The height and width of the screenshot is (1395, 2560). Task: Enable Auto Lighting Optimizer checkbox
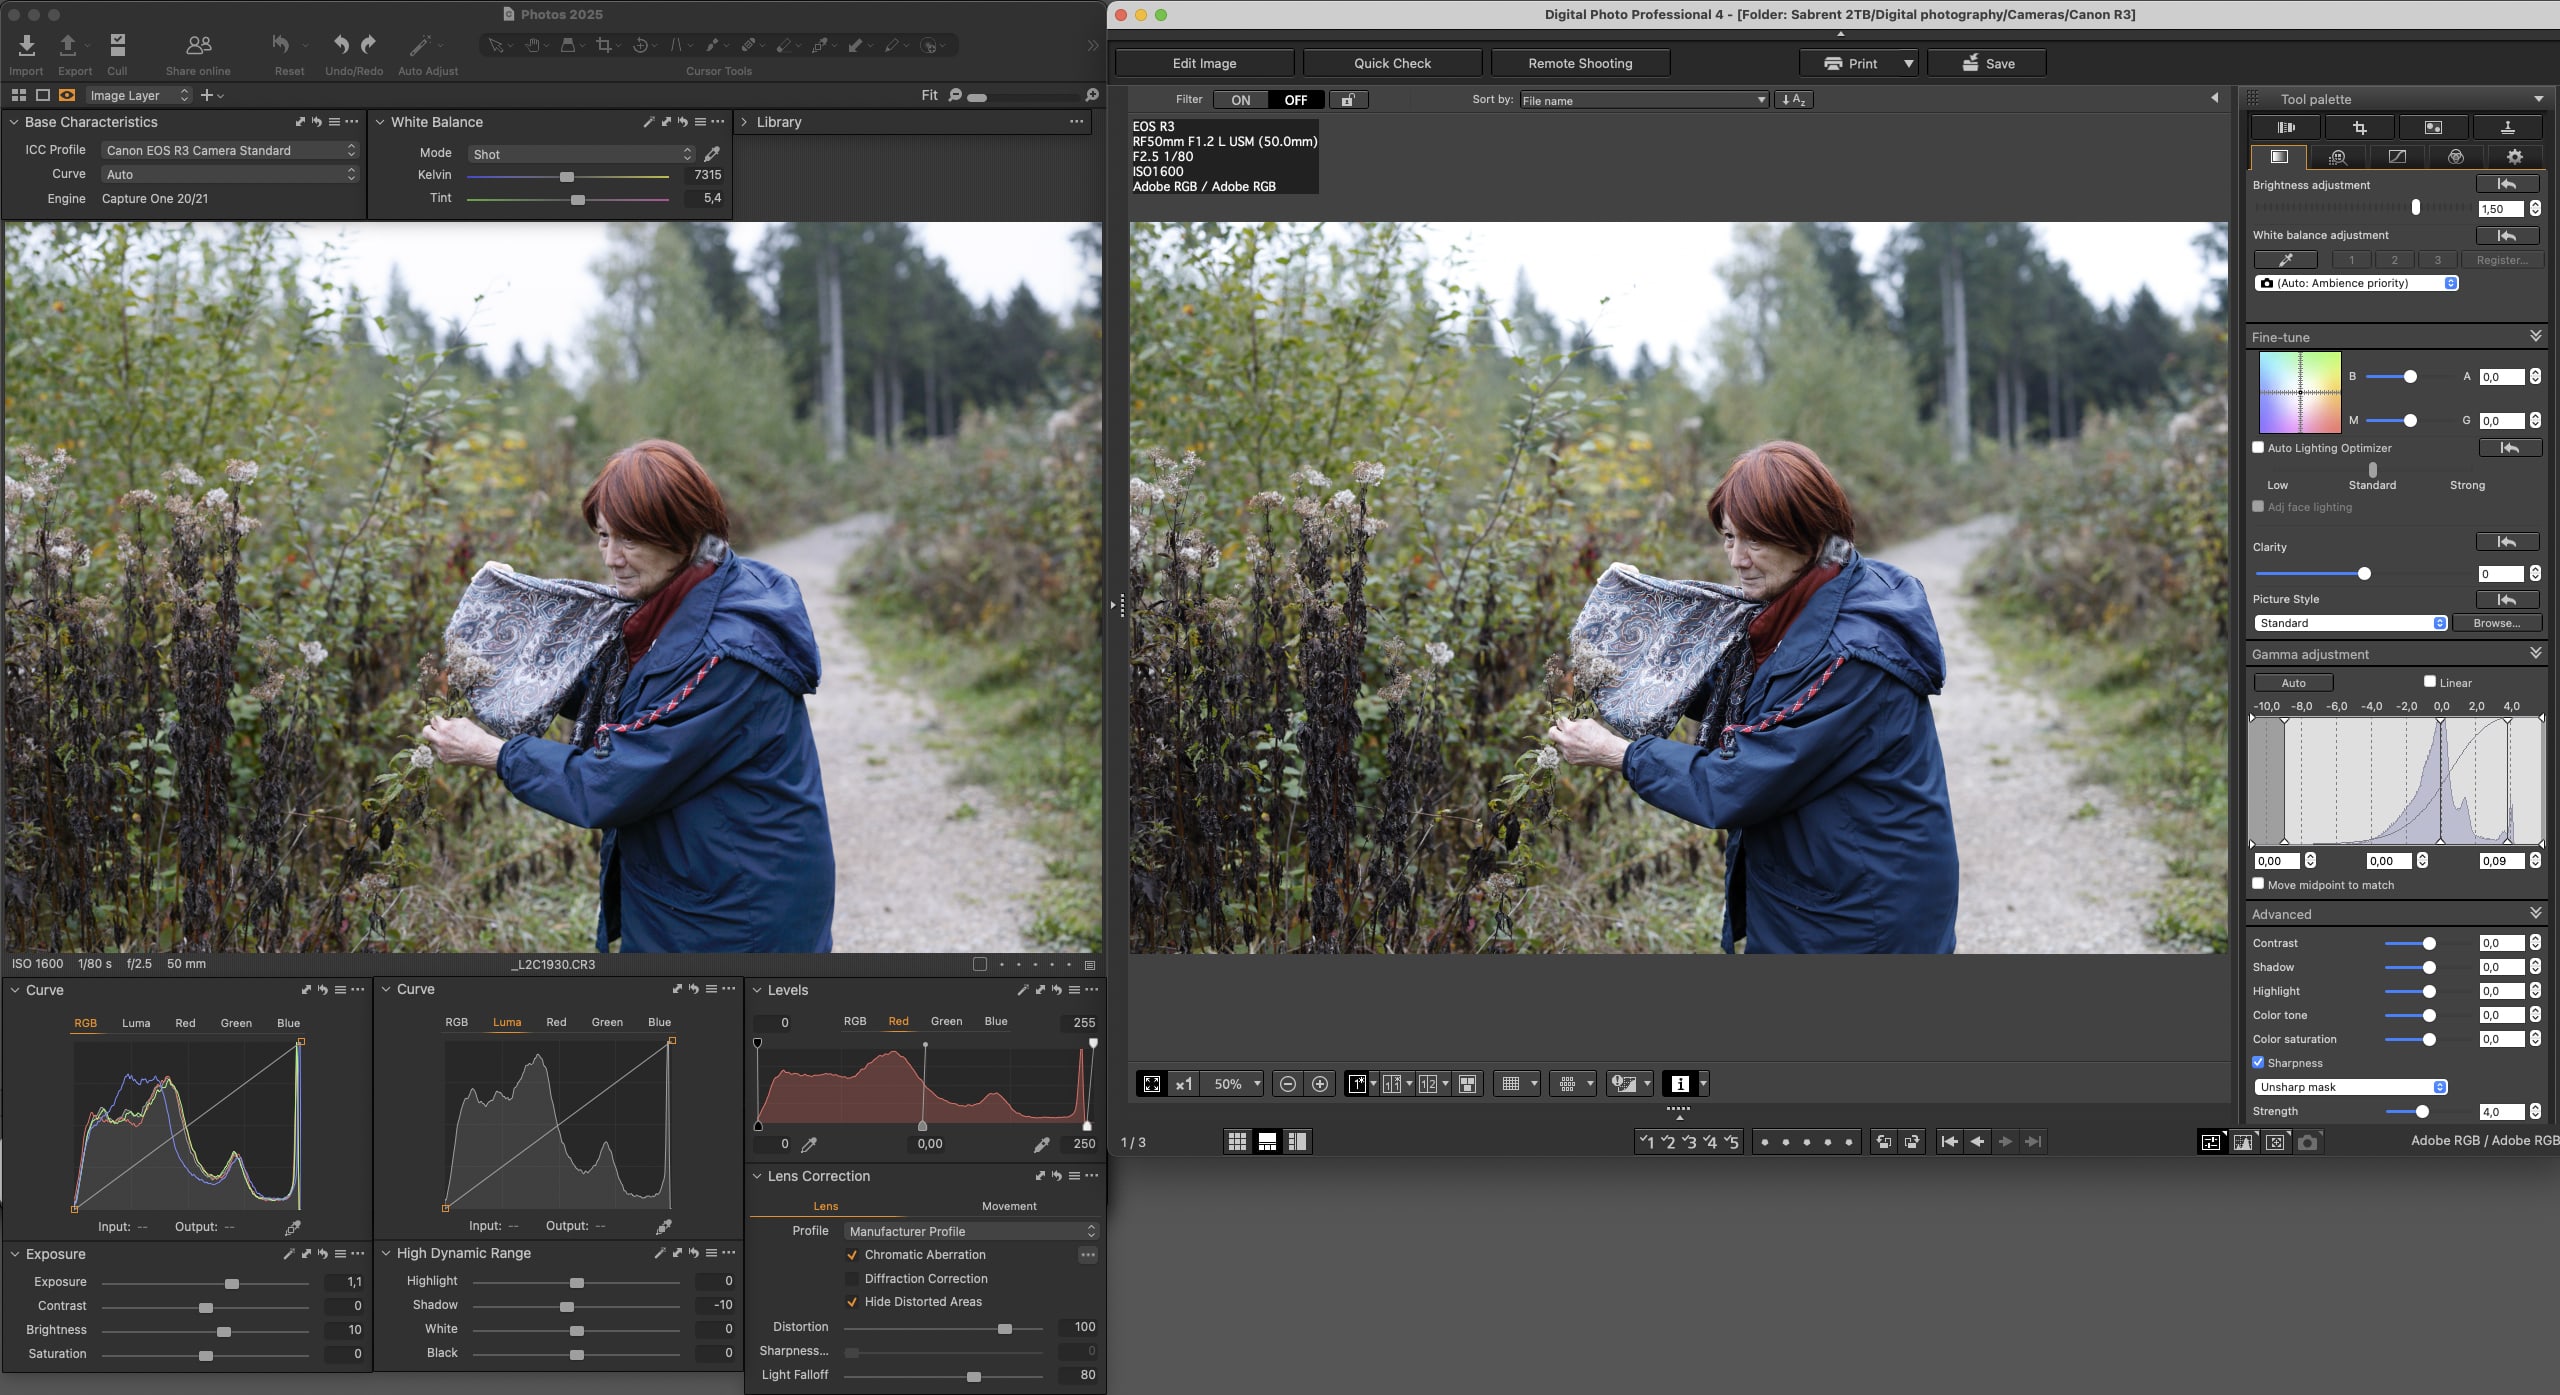tap(2258, 448)
